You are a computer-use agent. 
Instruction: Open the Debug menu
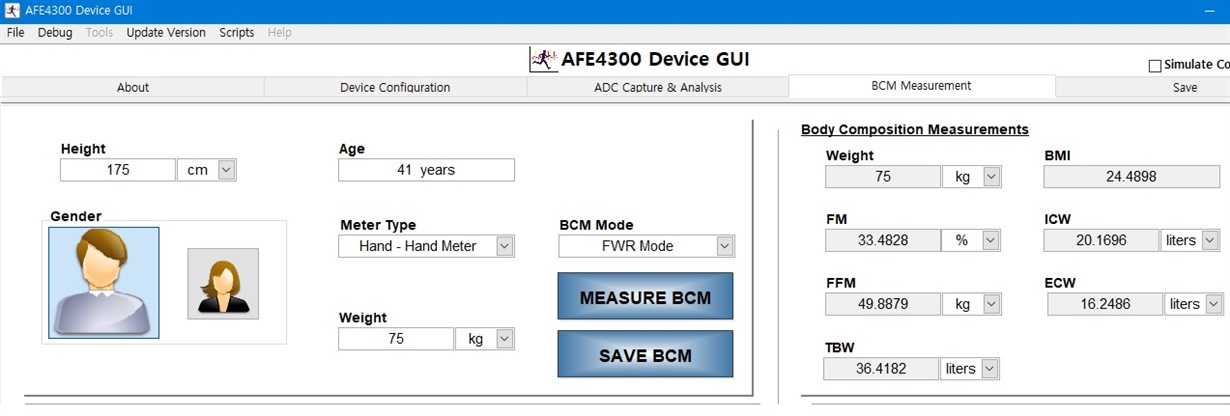55,32
